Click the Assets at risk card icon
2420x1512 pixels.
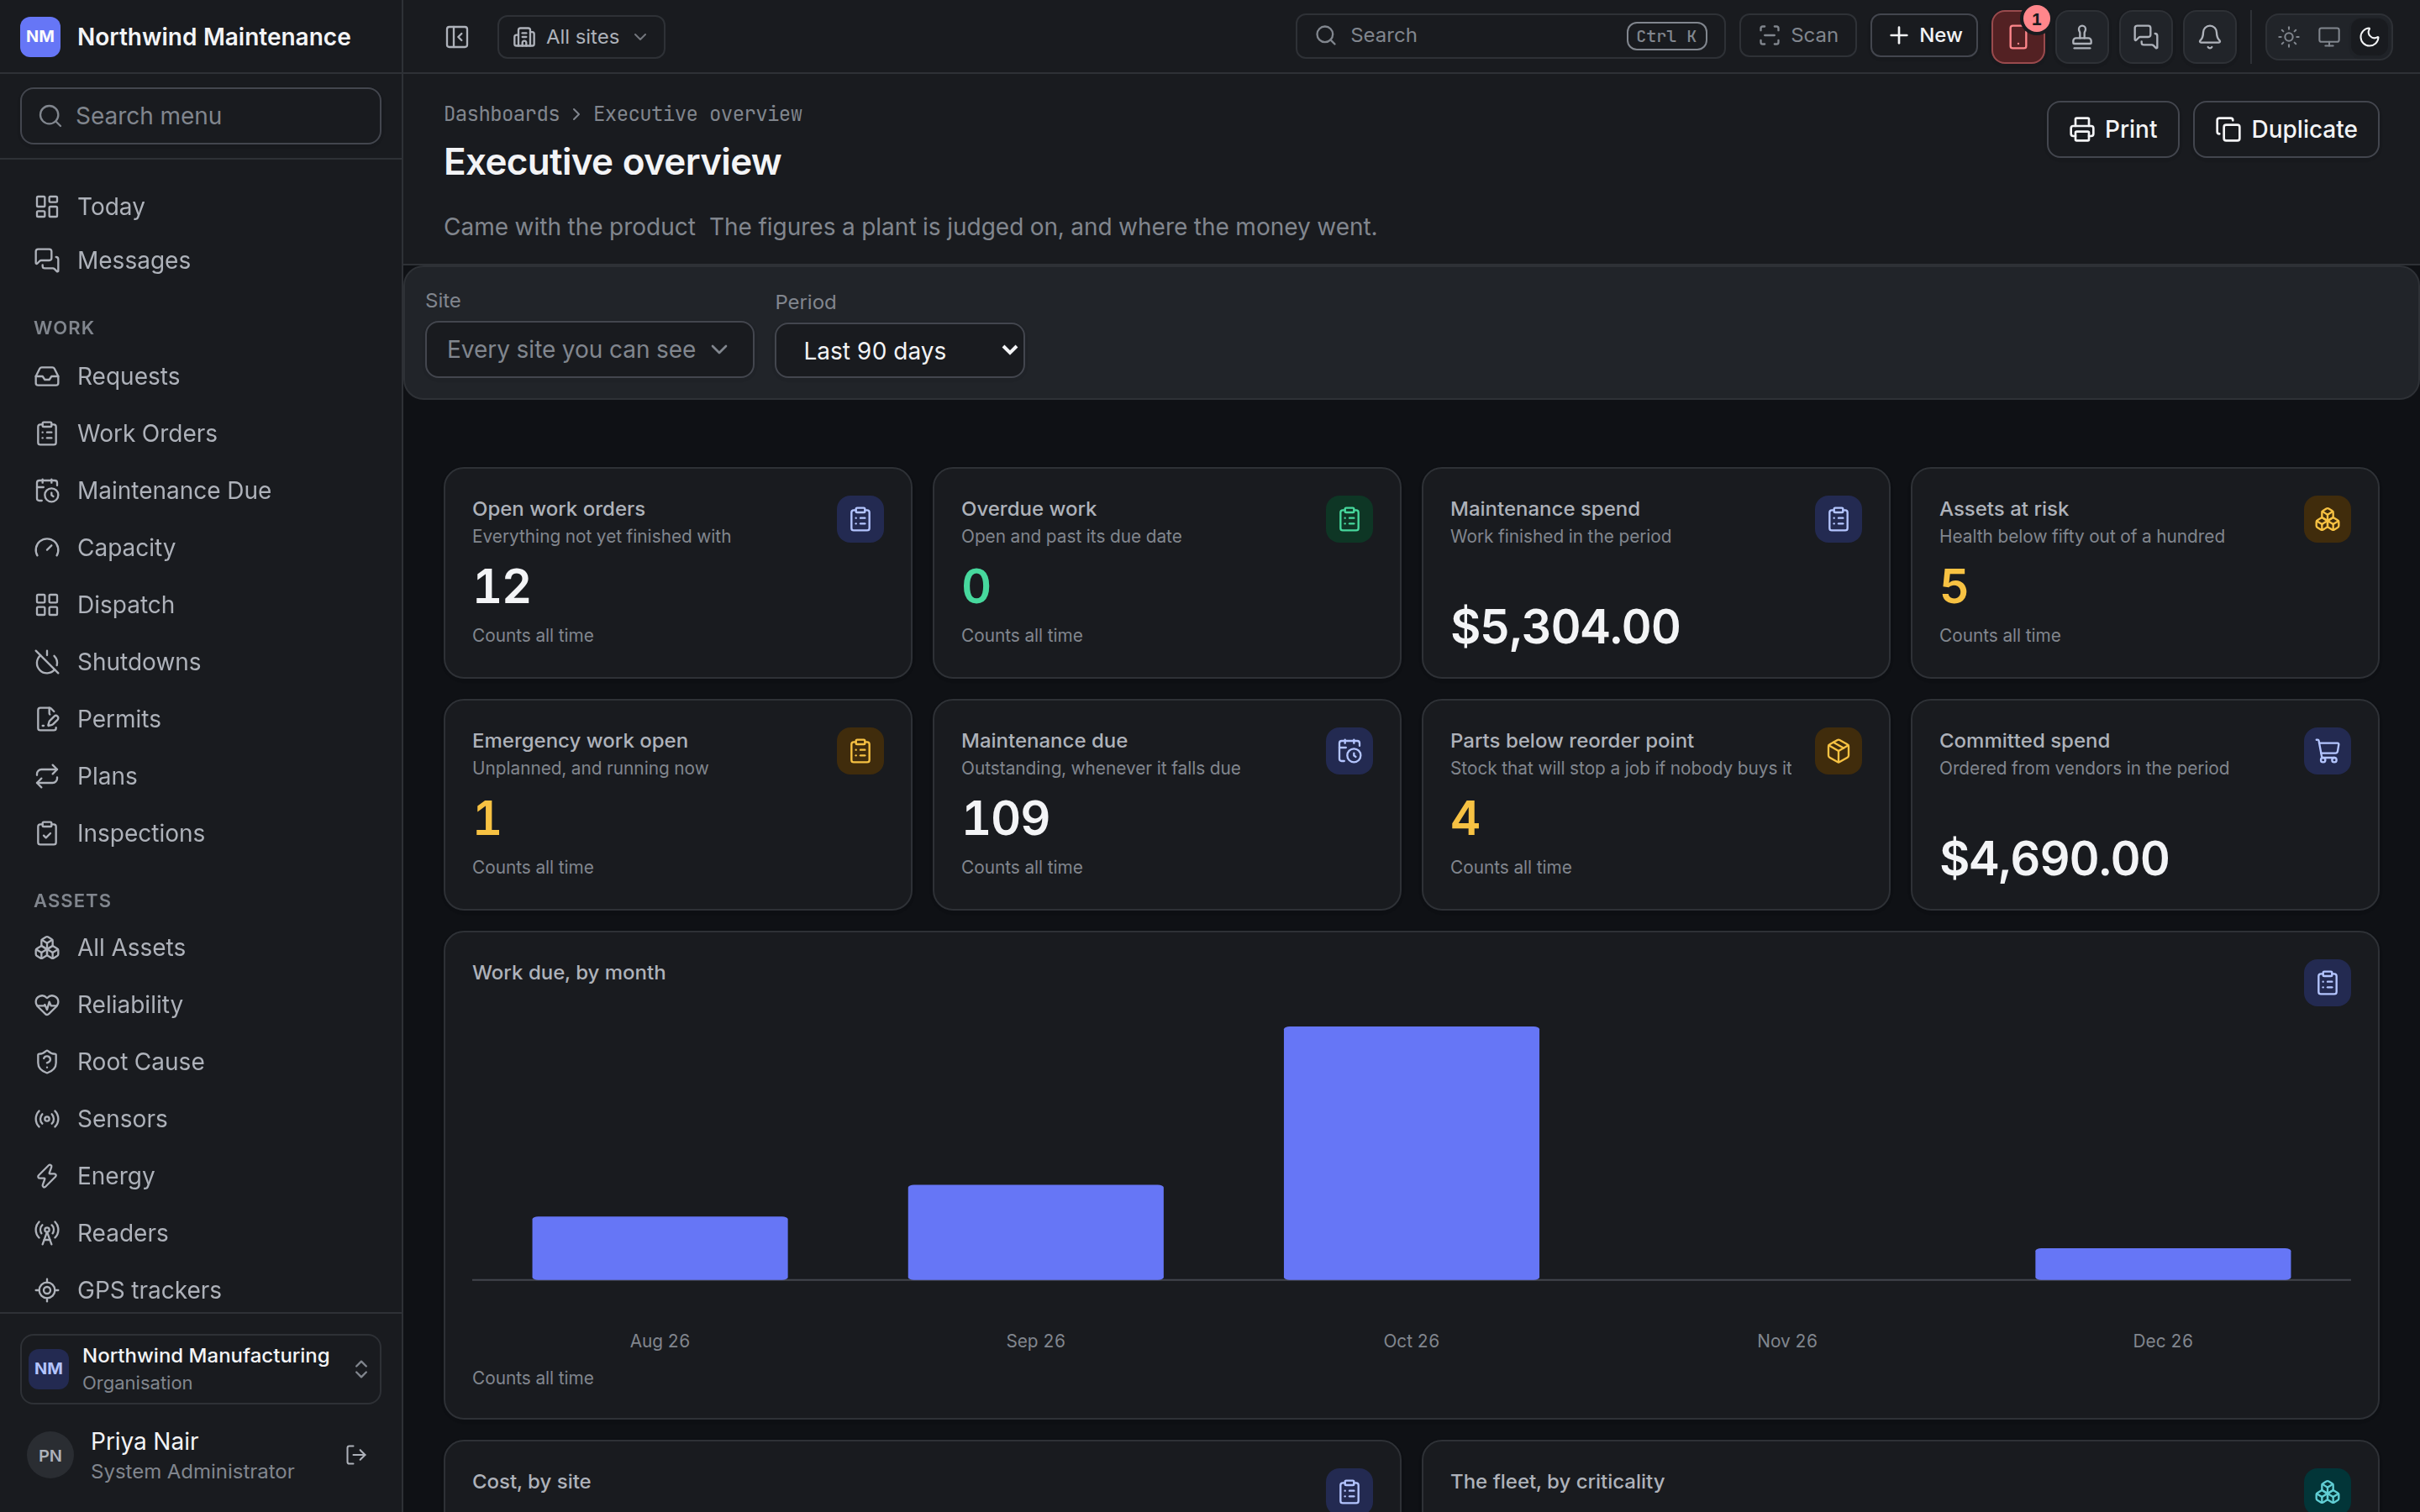click(2327, 519)
